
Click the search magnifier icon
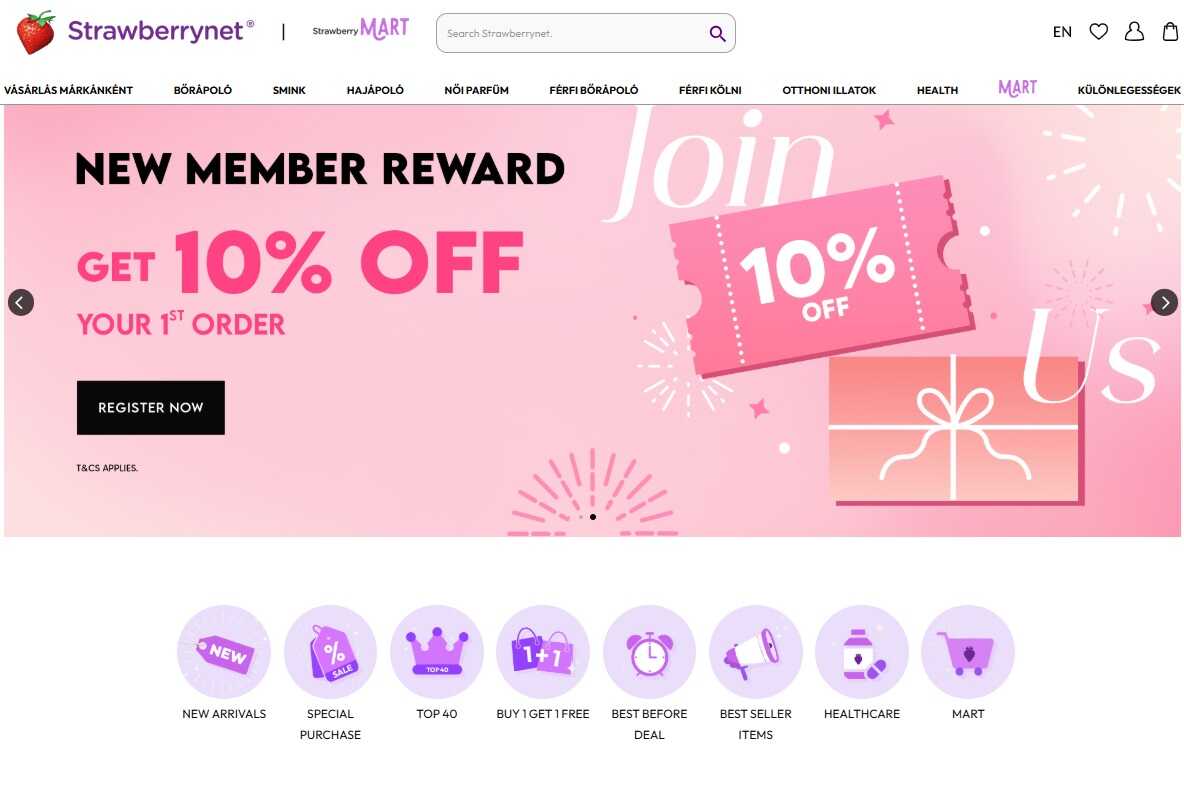[x=717, y=33]
